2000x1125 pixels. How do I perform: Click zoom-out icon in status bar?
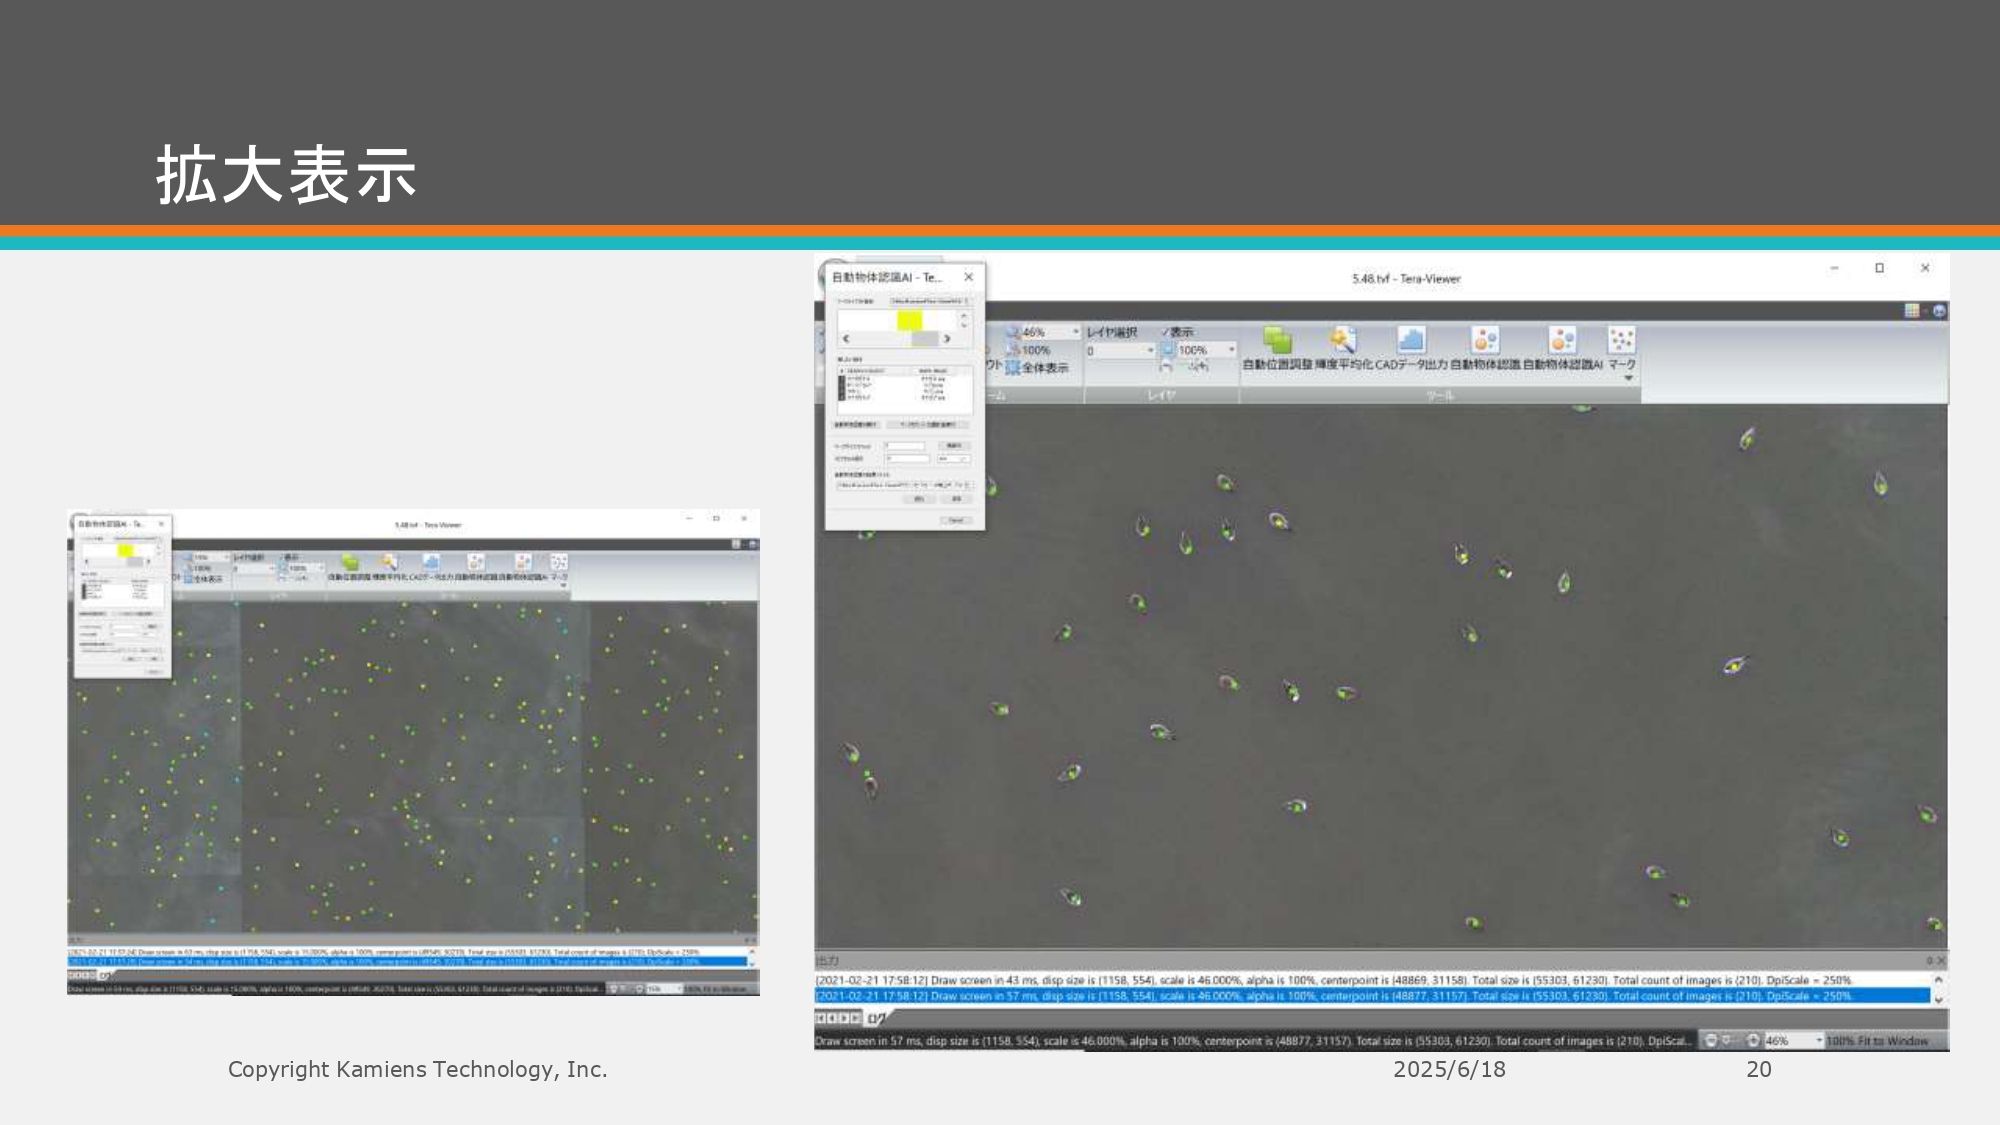[x=1711, y=1041]
